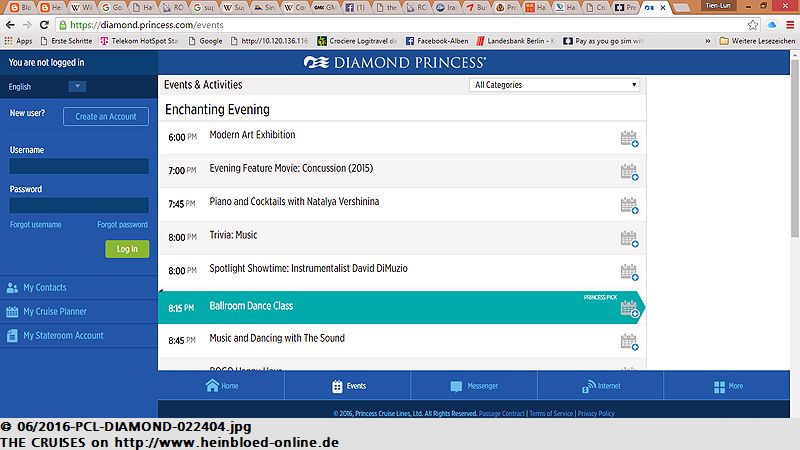The height and width of the screenshot is (450, 800).
Task: Open the All Categories dropdown
Action: click(555, 85)
